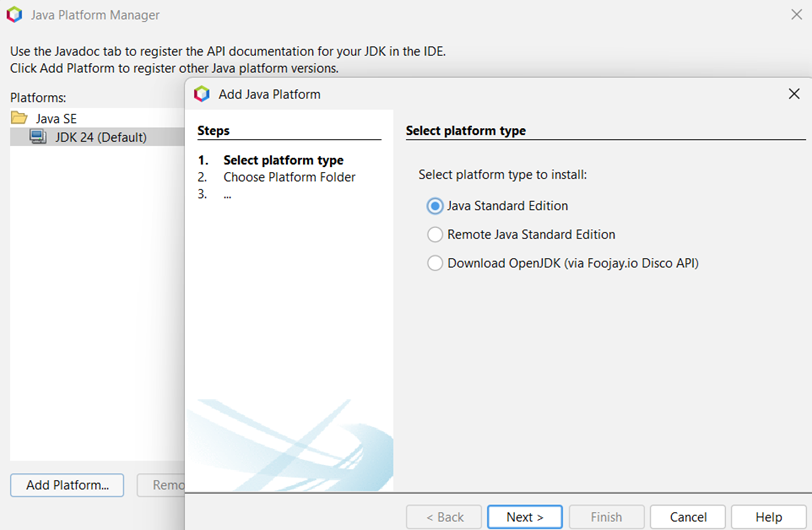This screenshot has height=530, width=812.
Task: Click the 'Select platform type to install:' label
Action: (502, 175)
